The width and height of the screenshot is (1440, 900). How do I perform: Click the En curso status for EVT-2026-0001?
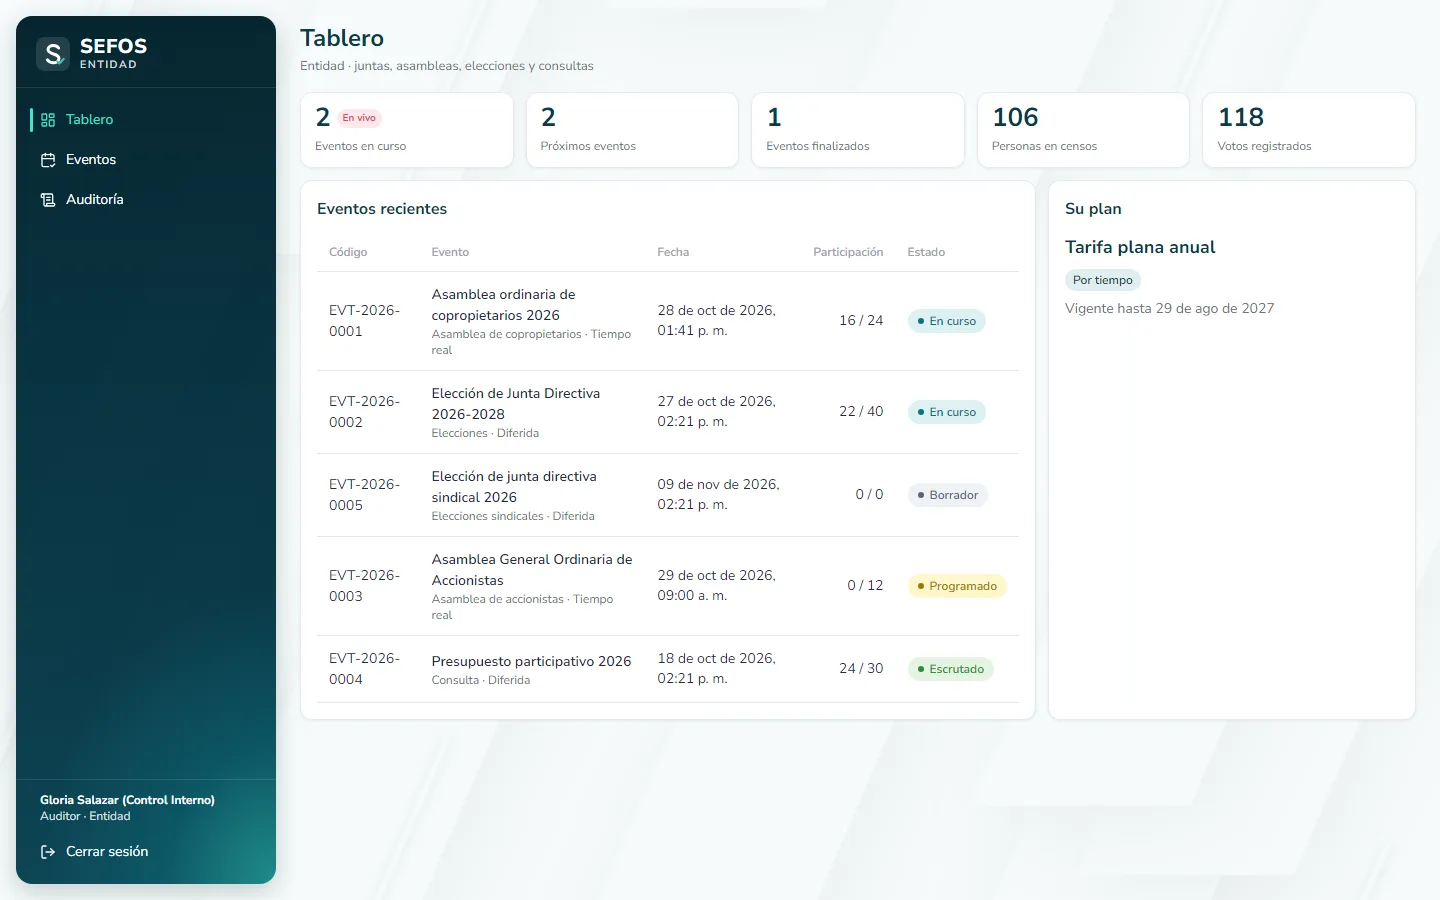946,321
